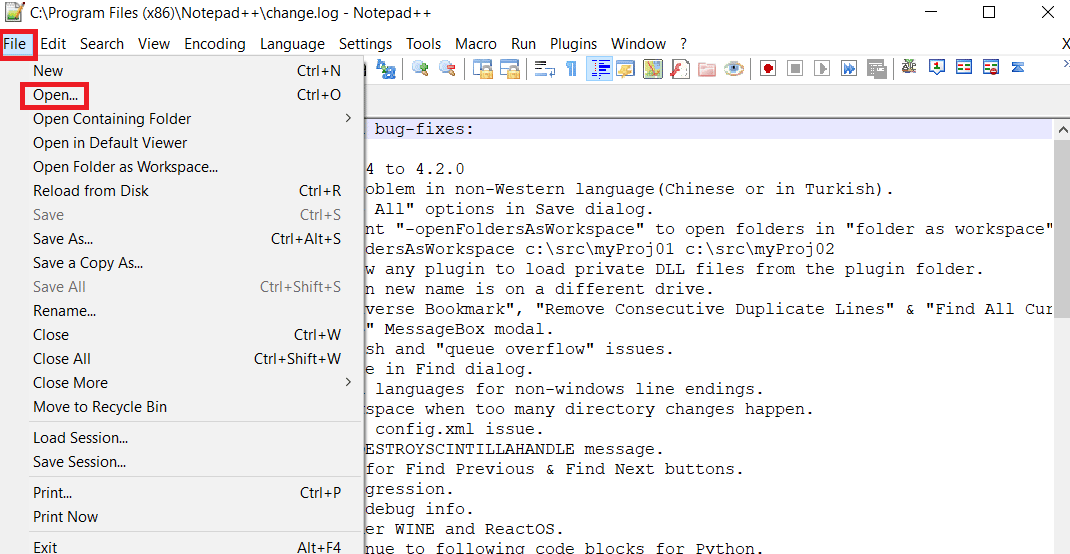This screenshot has height=554, width=1070.
Task: Click the macro Playback icon
Action: 822,68
